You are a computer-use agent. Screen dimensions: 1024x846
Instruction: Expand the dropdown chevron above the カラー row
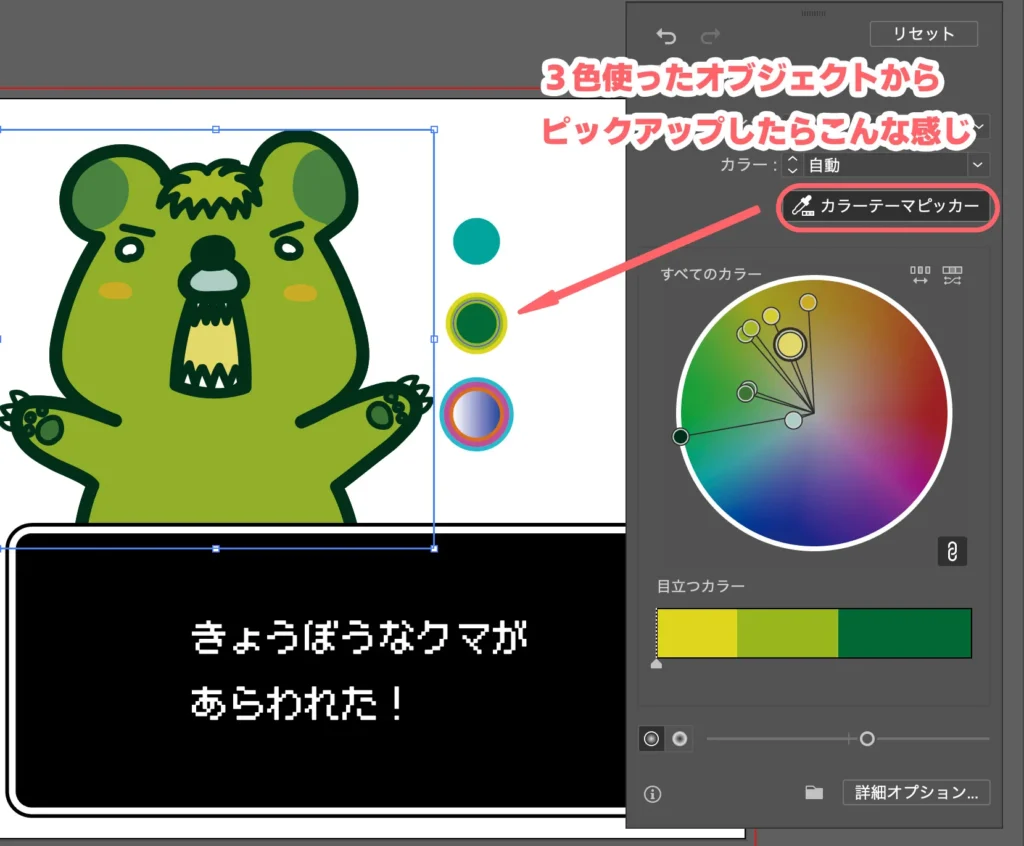[979, 128]
